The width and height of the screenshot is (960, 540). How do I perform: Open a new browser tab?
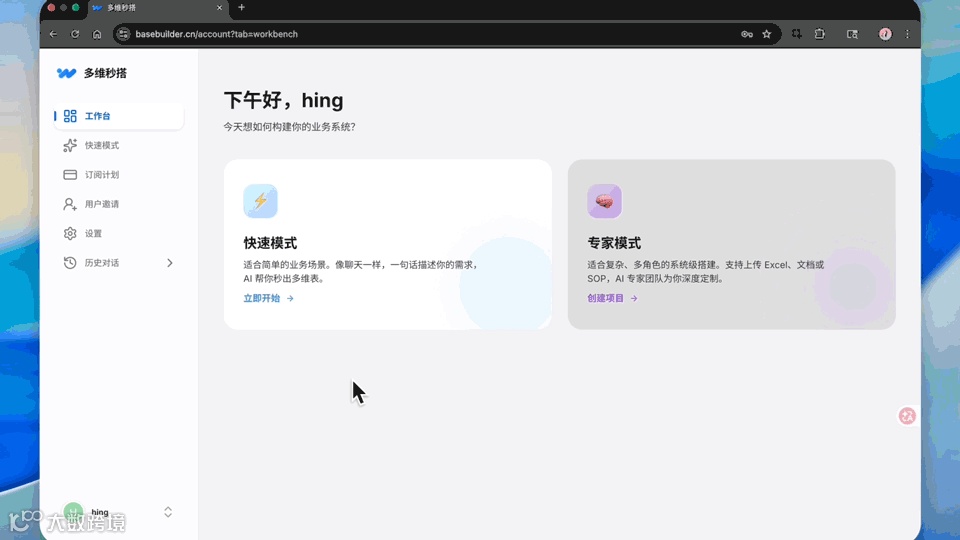241,7
